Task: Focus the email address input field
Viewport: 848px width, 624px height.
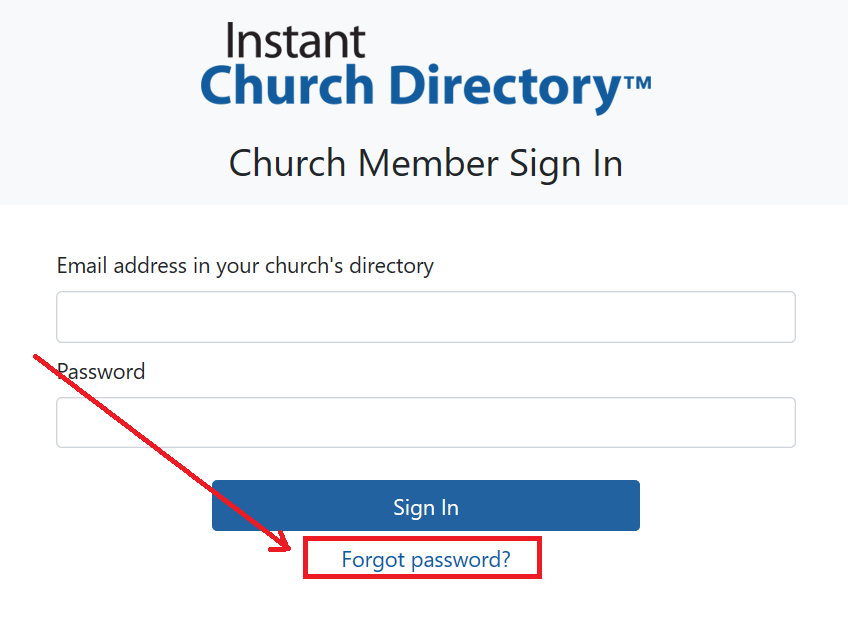Action: pyautogui.click(x=426, y=317)
